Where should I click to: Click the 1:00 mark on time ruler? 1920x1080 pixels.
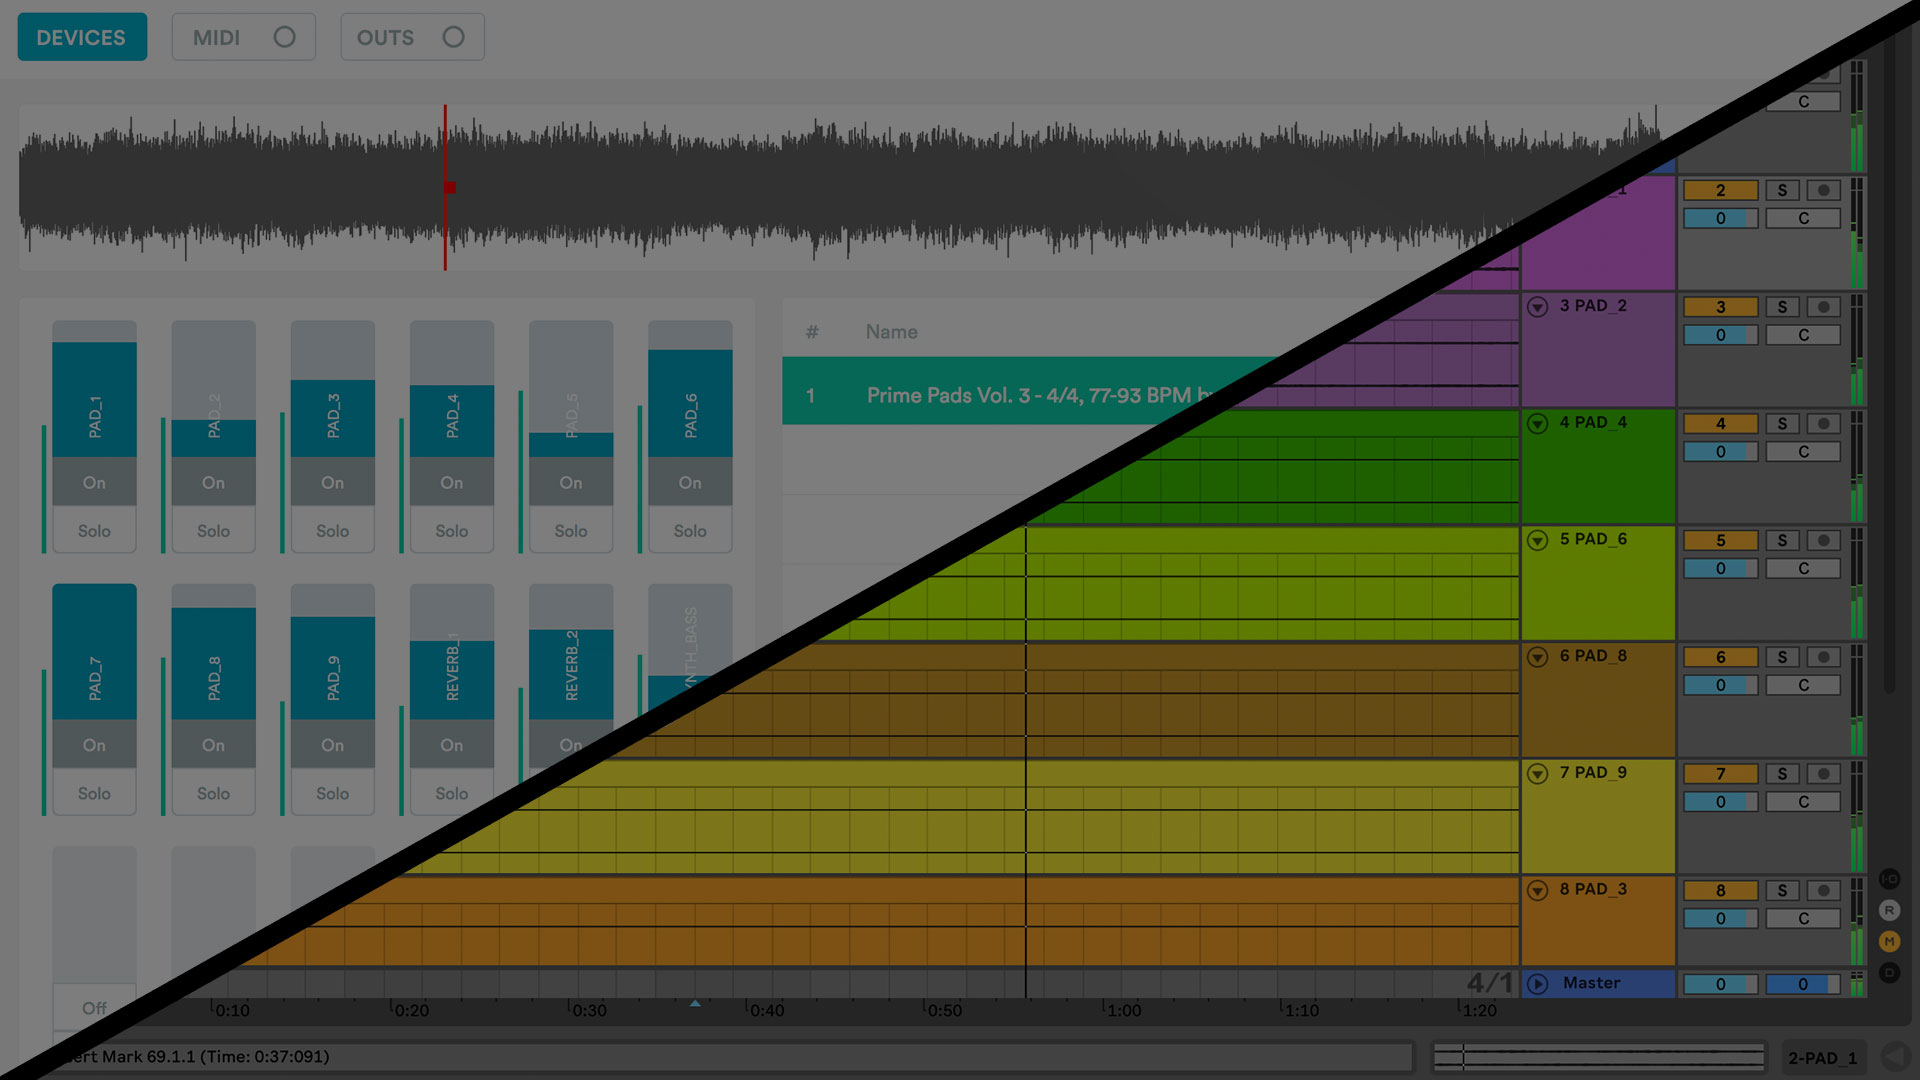tap(1123, 1010)
